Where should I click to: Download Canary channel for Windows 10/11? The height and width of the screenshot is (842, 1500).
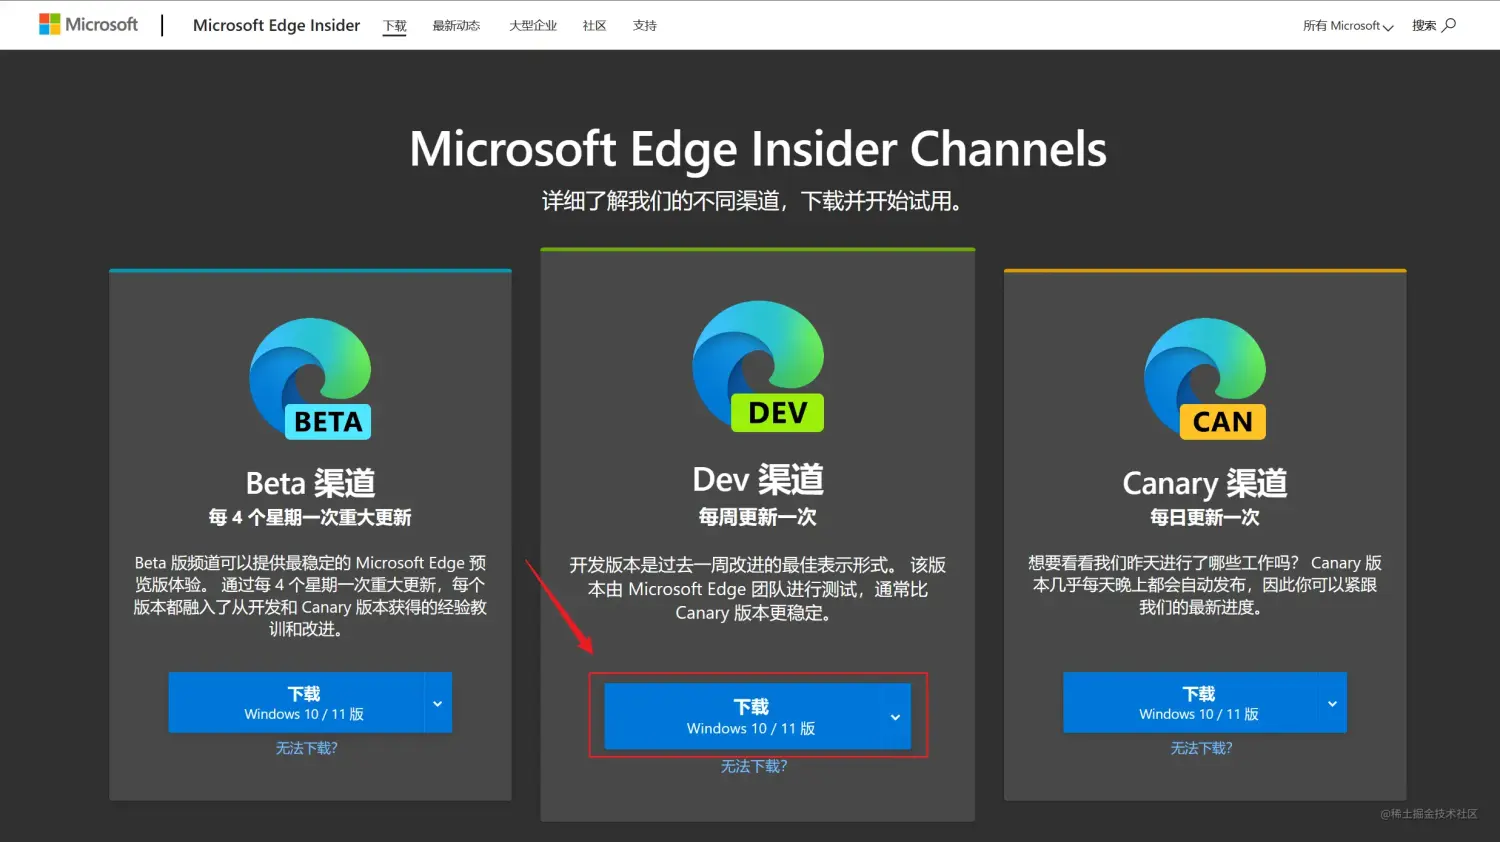click(x=1192, y=703)
